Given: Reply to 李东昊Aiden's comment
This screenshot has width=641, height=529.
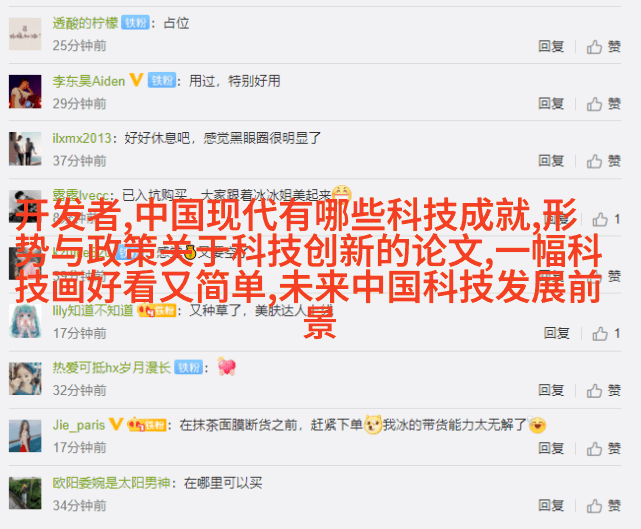Looking at the screenshot, I should coord(551,104).
